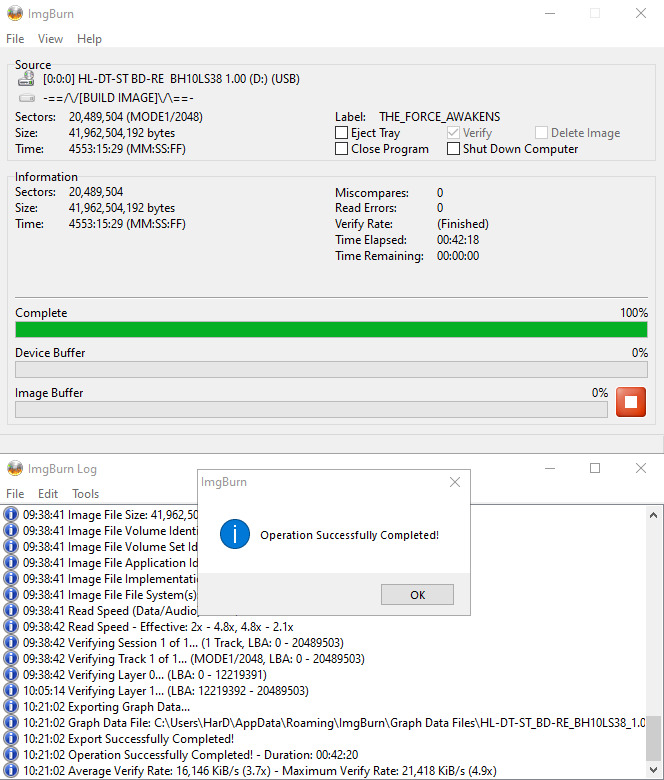Click info icon of Image File File System row
664x780 pixels.
[x=11, y=594]
